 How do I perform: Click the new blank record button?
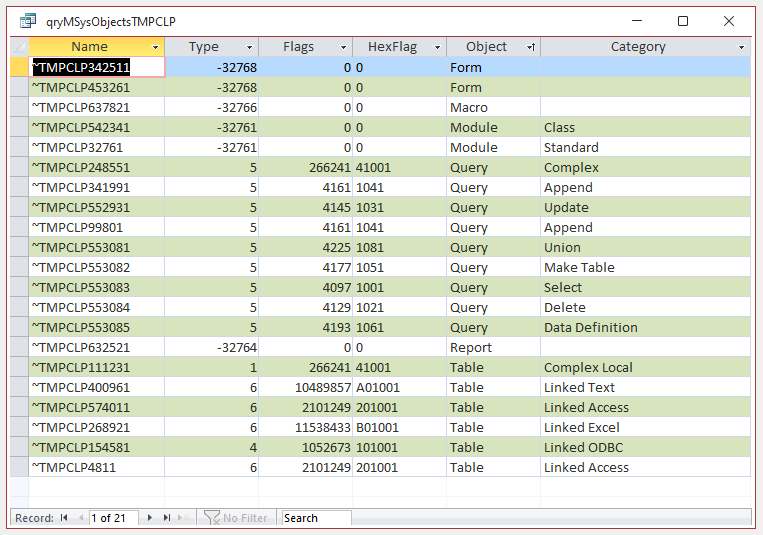coord(184,517)
